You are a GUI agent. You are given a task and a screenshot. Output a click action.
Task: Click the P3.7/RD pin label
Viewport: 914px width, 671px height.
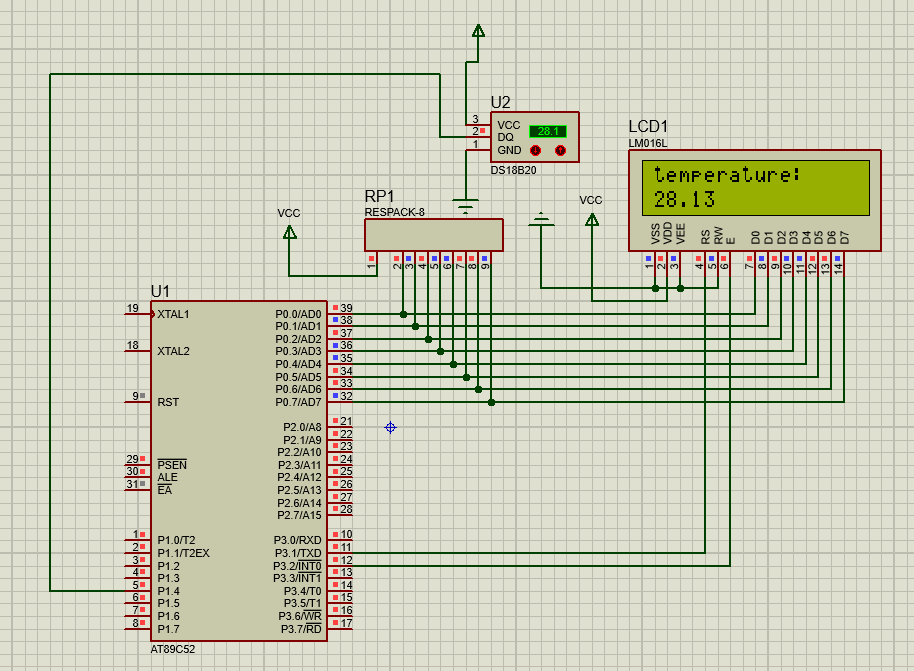tap(301, 629)
